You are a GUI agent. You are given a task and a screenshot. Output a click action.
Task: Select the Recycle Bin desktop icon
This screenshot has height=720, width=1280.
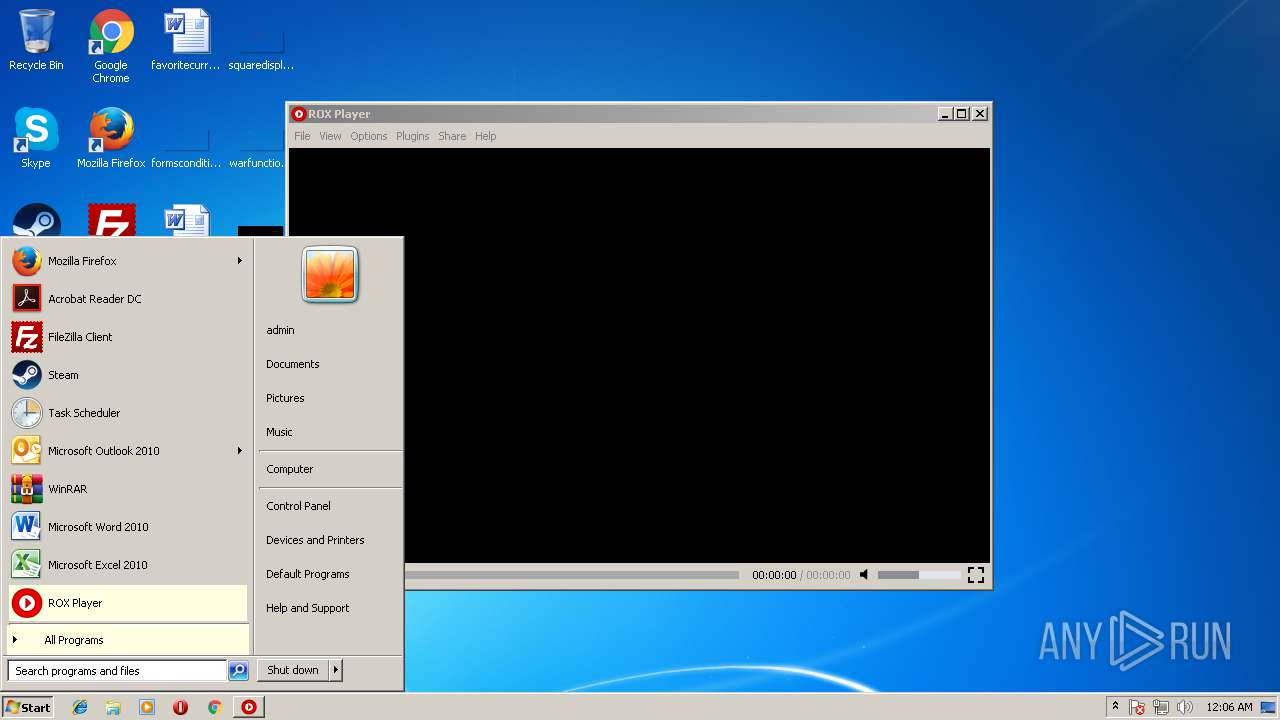[x=36, y=40]
